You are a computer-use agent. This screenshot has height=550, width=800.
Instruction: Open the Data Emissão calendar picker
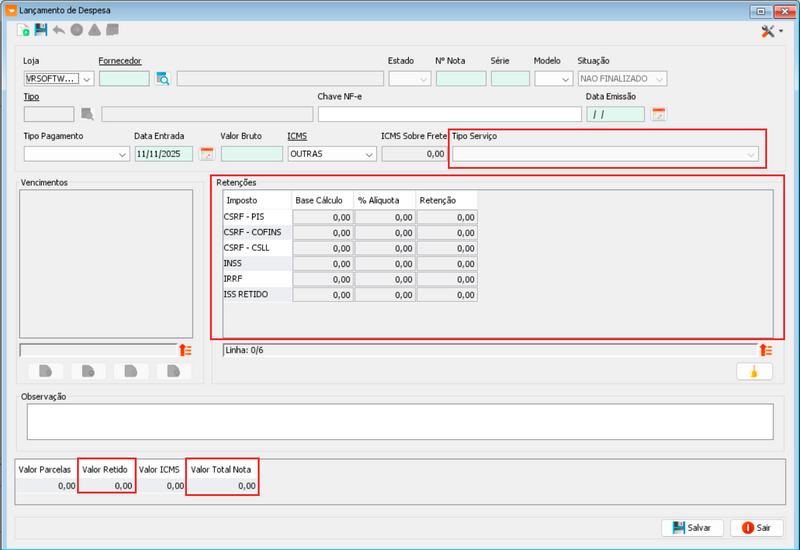click(x=658, y=114)
